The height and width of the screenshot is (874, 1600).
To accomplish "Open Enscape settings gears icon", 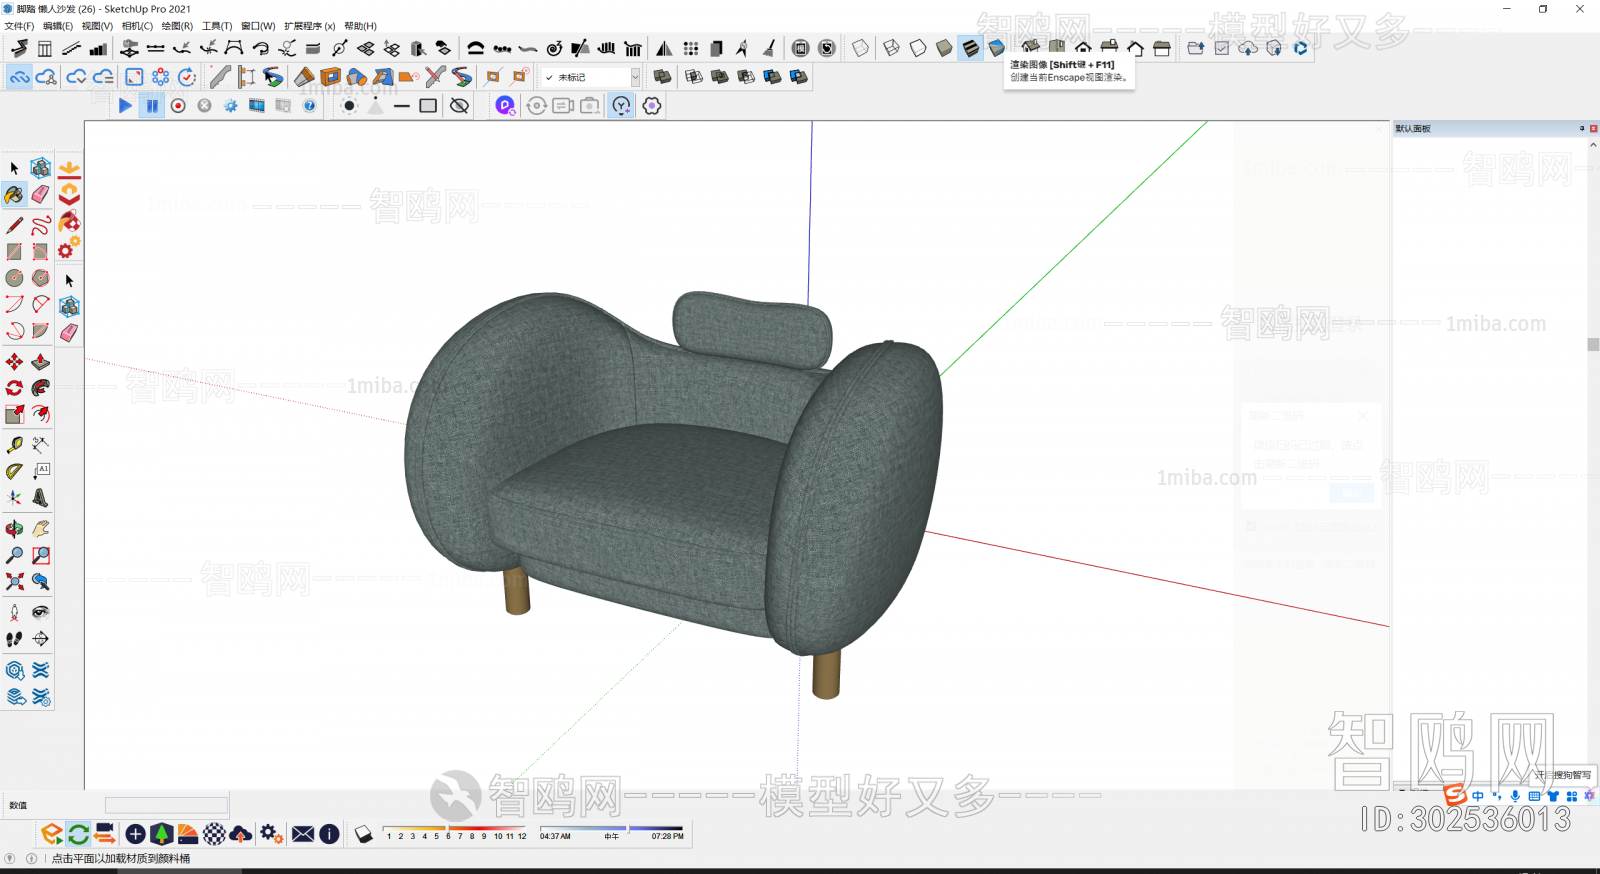I will tap(271, 834).
